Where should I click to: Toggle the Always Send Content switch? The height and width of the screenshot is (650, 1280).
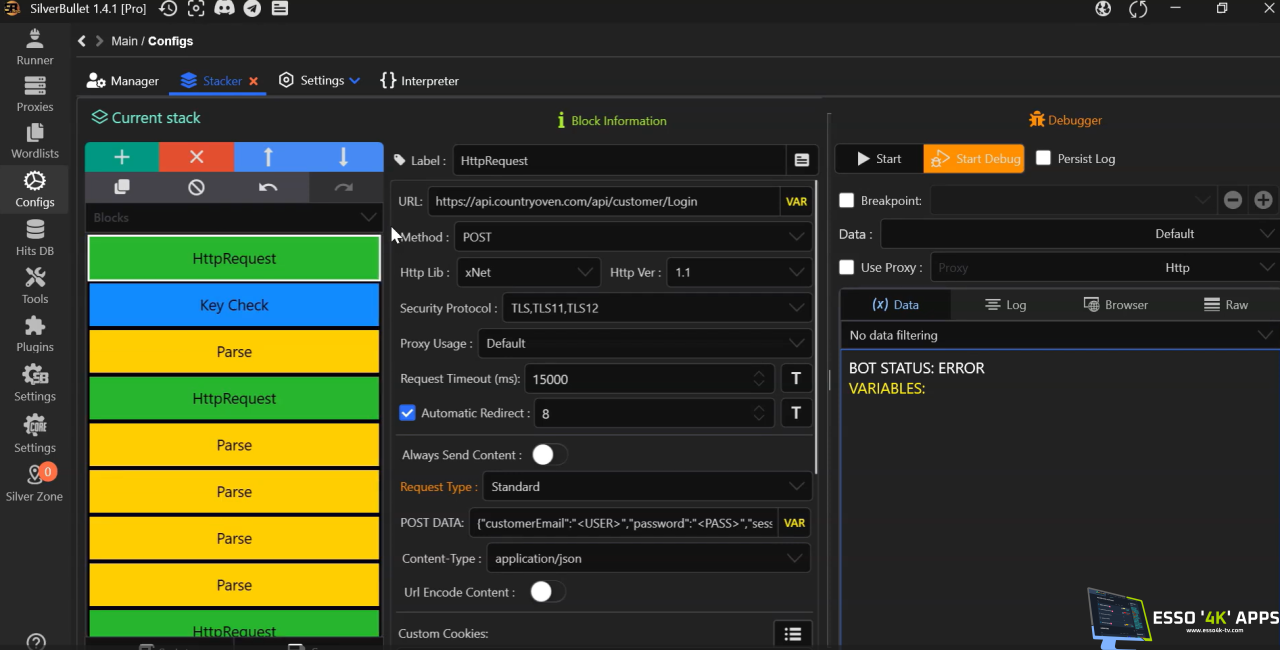[x=548, y=455]
